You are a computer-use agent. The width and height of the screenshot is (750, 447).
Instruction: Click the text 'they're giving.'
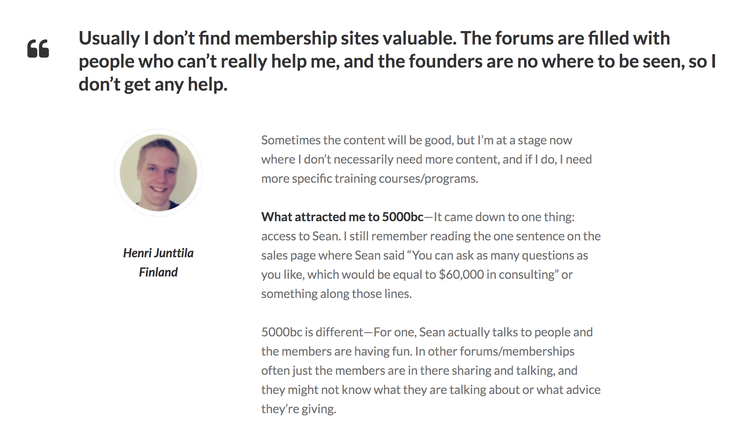(x=298, y=409)
